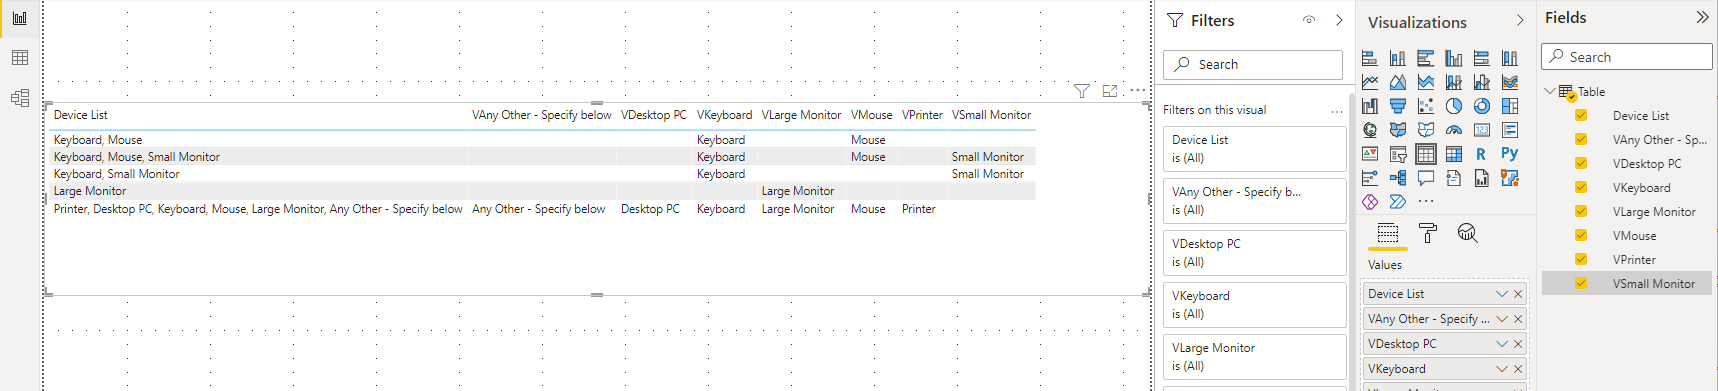Open Data view from left sidebar
1718x391 pixels.
19,58
